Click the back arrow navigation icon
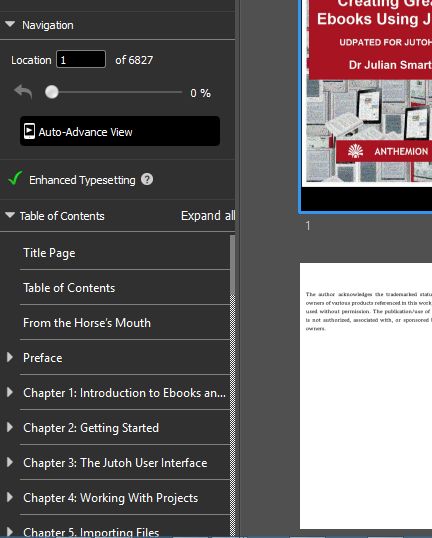The width and height of the screenshot is (432, 538). tap(23, 92)
